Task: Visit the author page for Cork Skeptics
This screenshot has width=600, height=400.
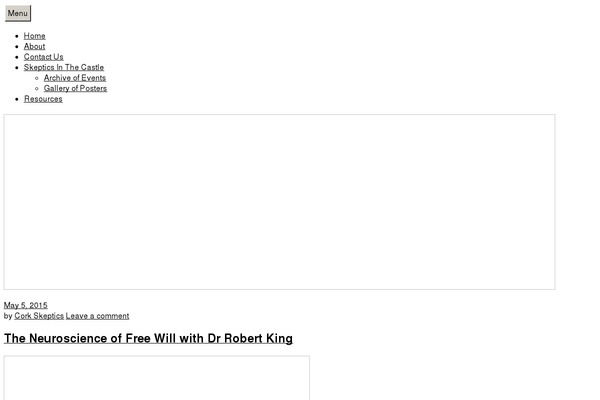Action: pos(39,316)
